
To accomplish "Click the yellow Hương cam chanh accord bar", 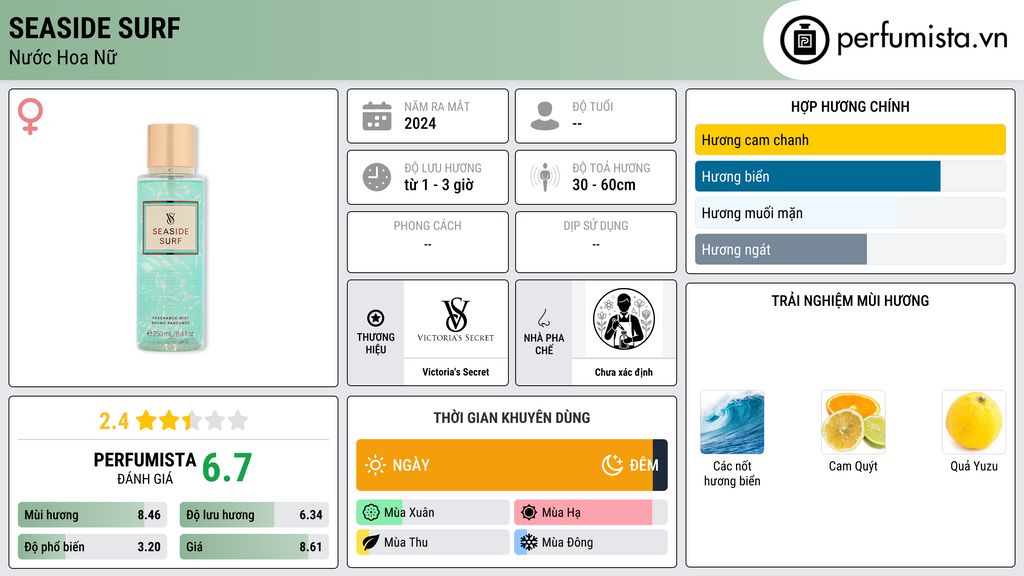I will pyautogui.click(x=850, y=140).
